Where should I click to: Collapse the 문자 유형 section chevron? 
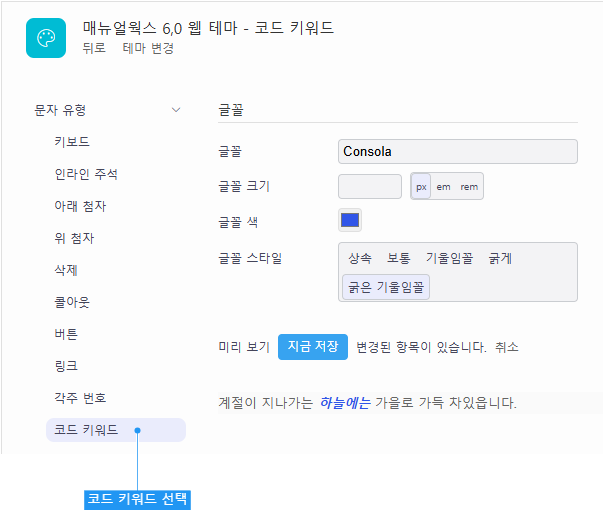click(176, 110)
